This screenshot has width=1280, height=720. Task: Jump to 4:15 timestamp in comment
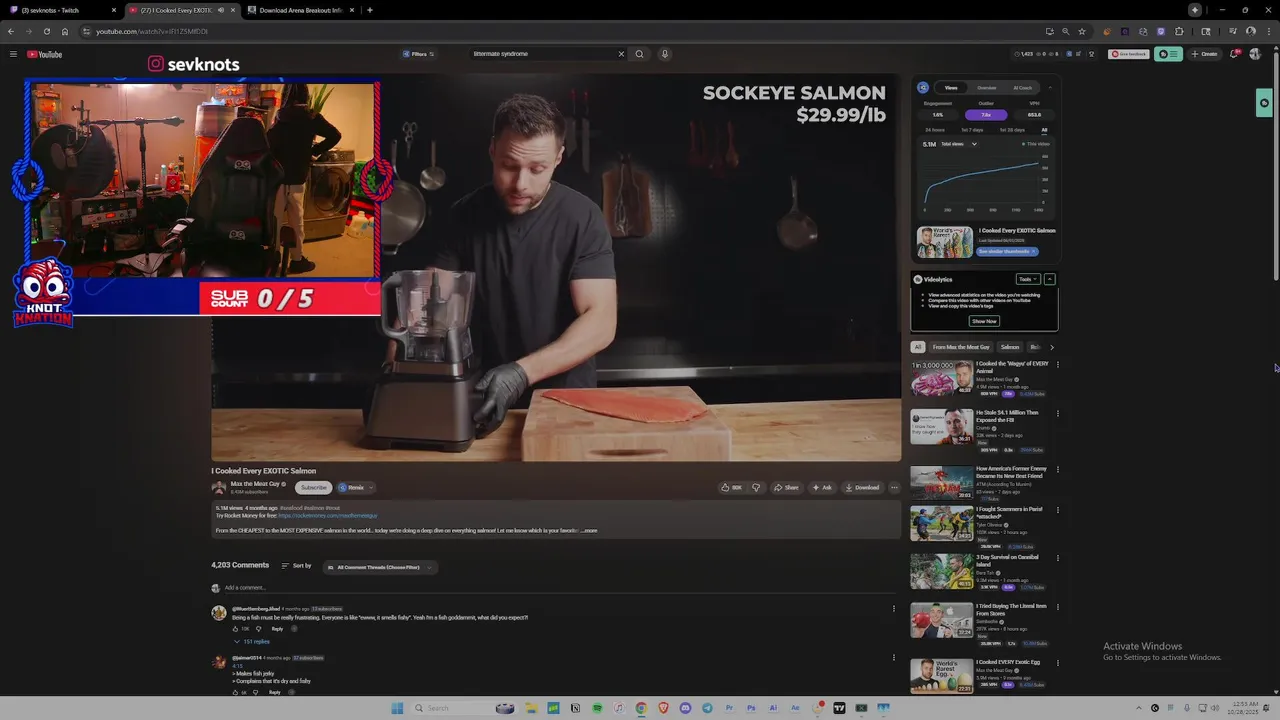click(237, 666)
